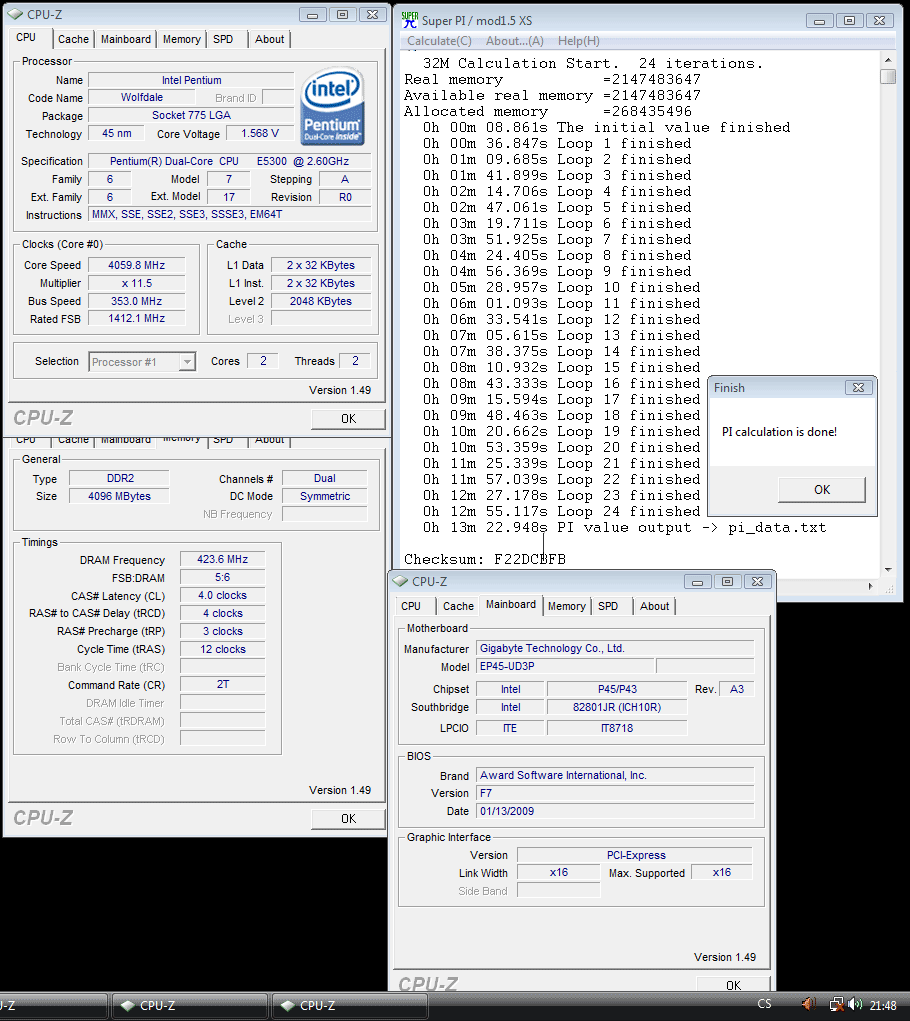910x1021 pixels.
Task: Click the Package value Socket 775 LGA
Action: tap(191, 115)
